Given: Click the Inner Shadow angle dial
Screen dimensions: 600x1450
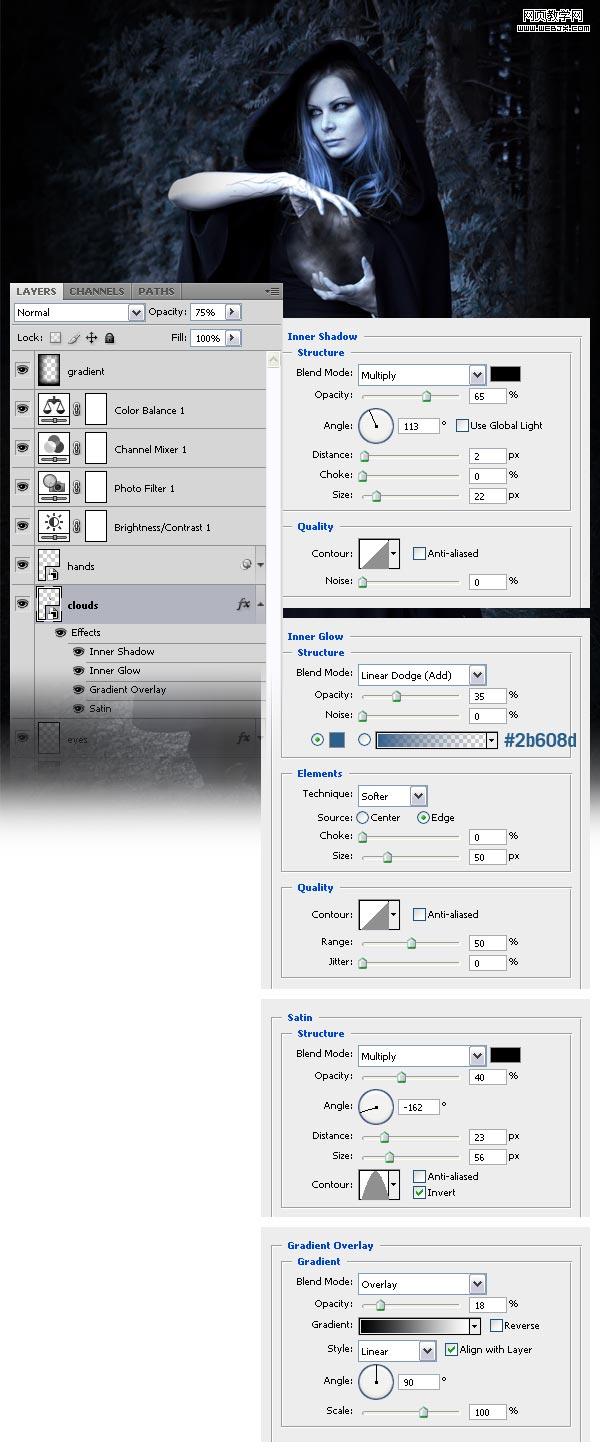Looking at the screenshot, I should [376, 426].
